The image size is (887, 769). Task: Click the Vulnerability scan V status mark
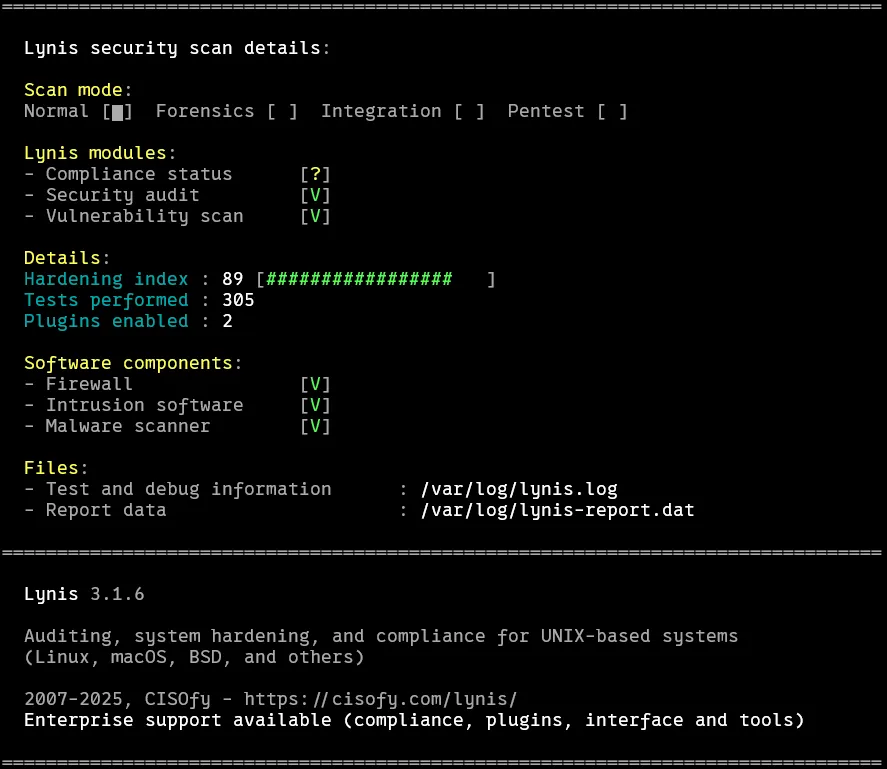(x=315, y=216)
